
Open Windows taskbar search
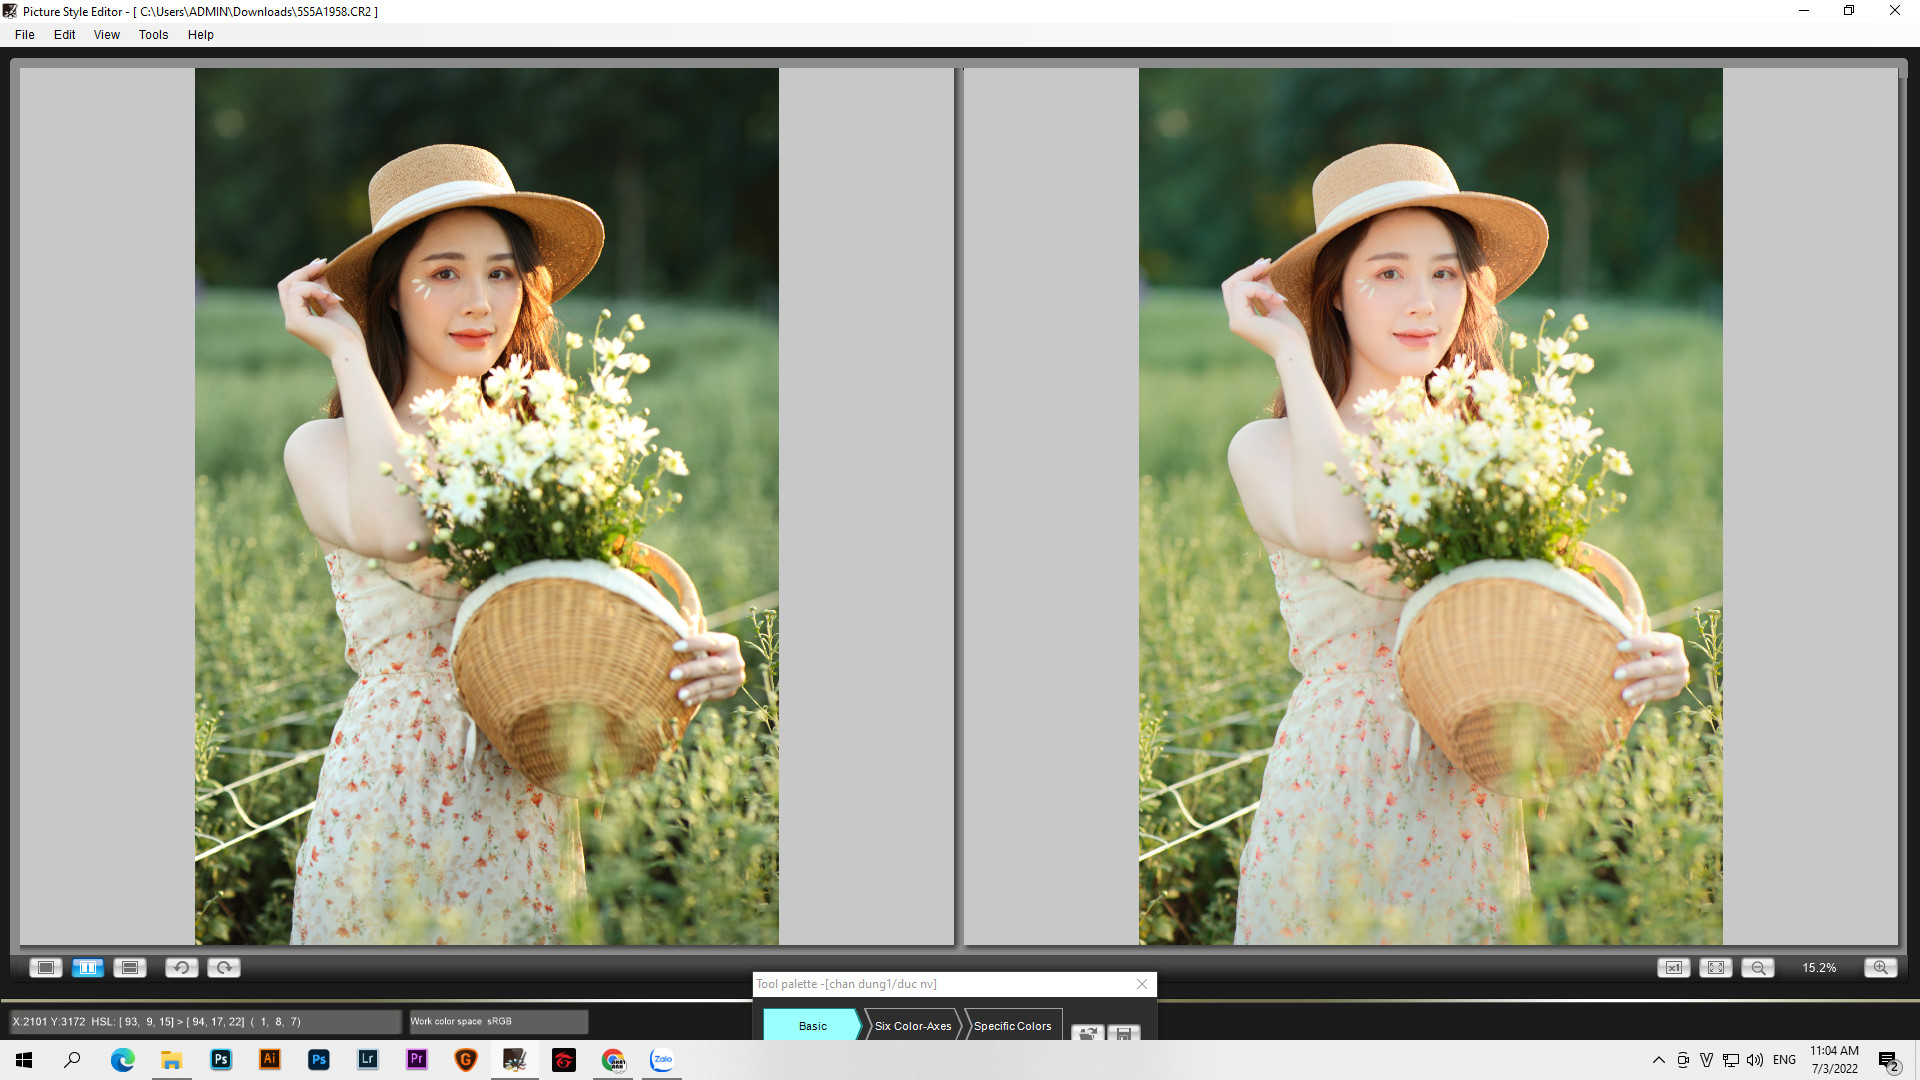(72, 1060)
